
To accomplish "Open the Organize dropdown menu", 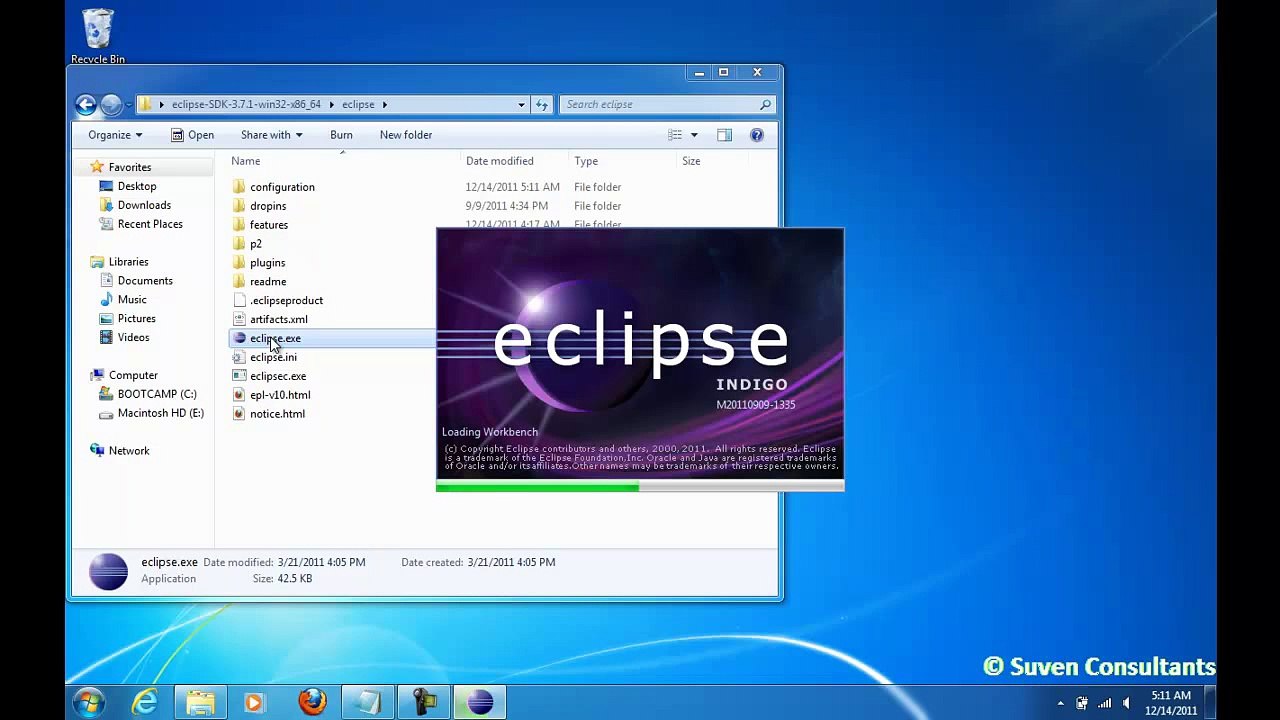I will click(x=115, y=135).
